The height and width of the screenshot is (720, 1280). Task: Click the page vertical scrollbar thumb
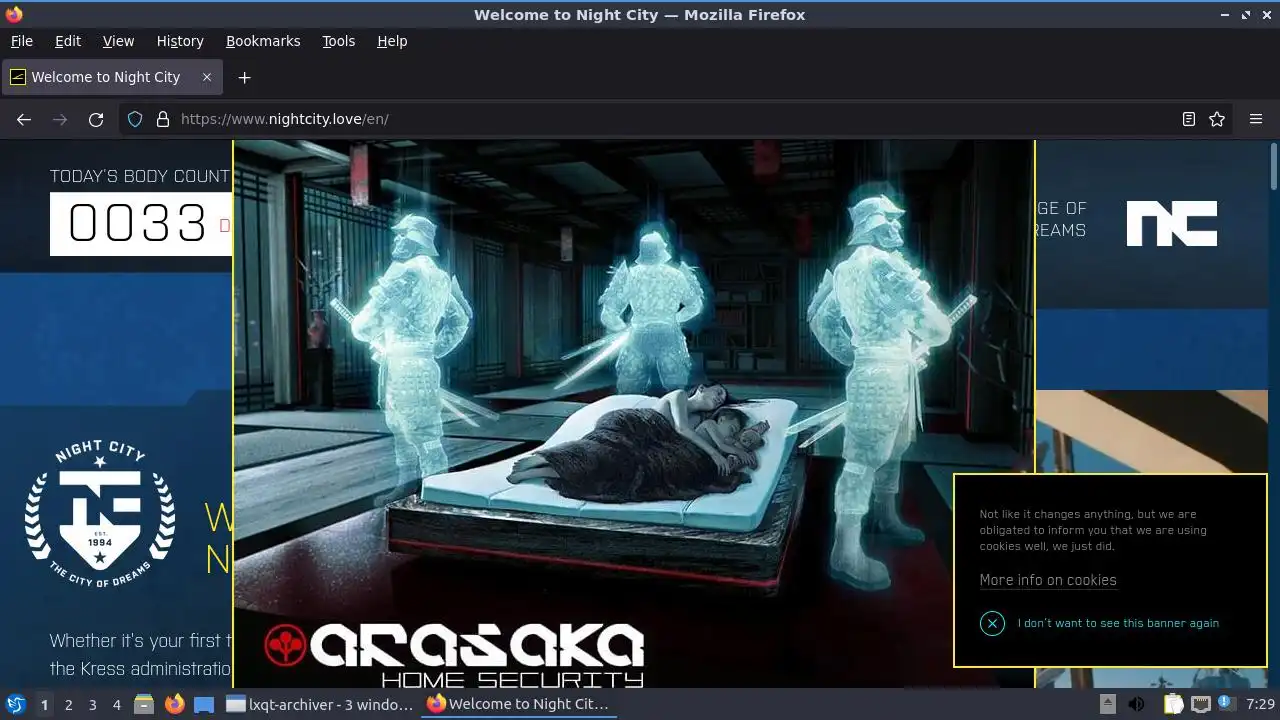(1274, 166)
